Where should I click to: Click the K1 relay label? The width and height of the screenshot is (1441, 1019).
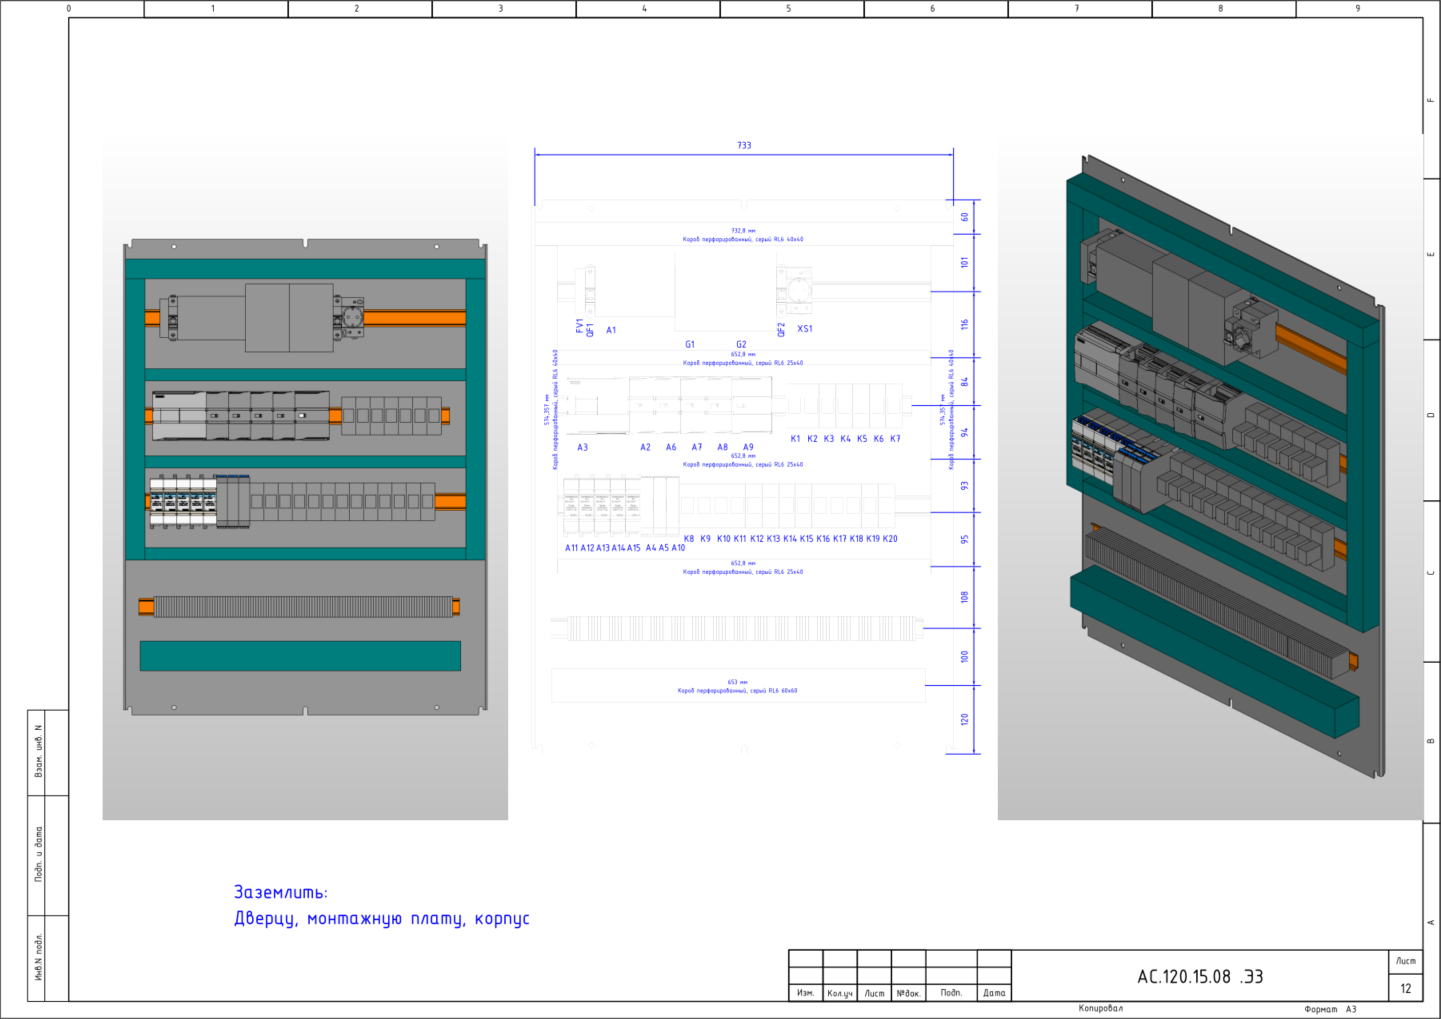coord(795,438)
